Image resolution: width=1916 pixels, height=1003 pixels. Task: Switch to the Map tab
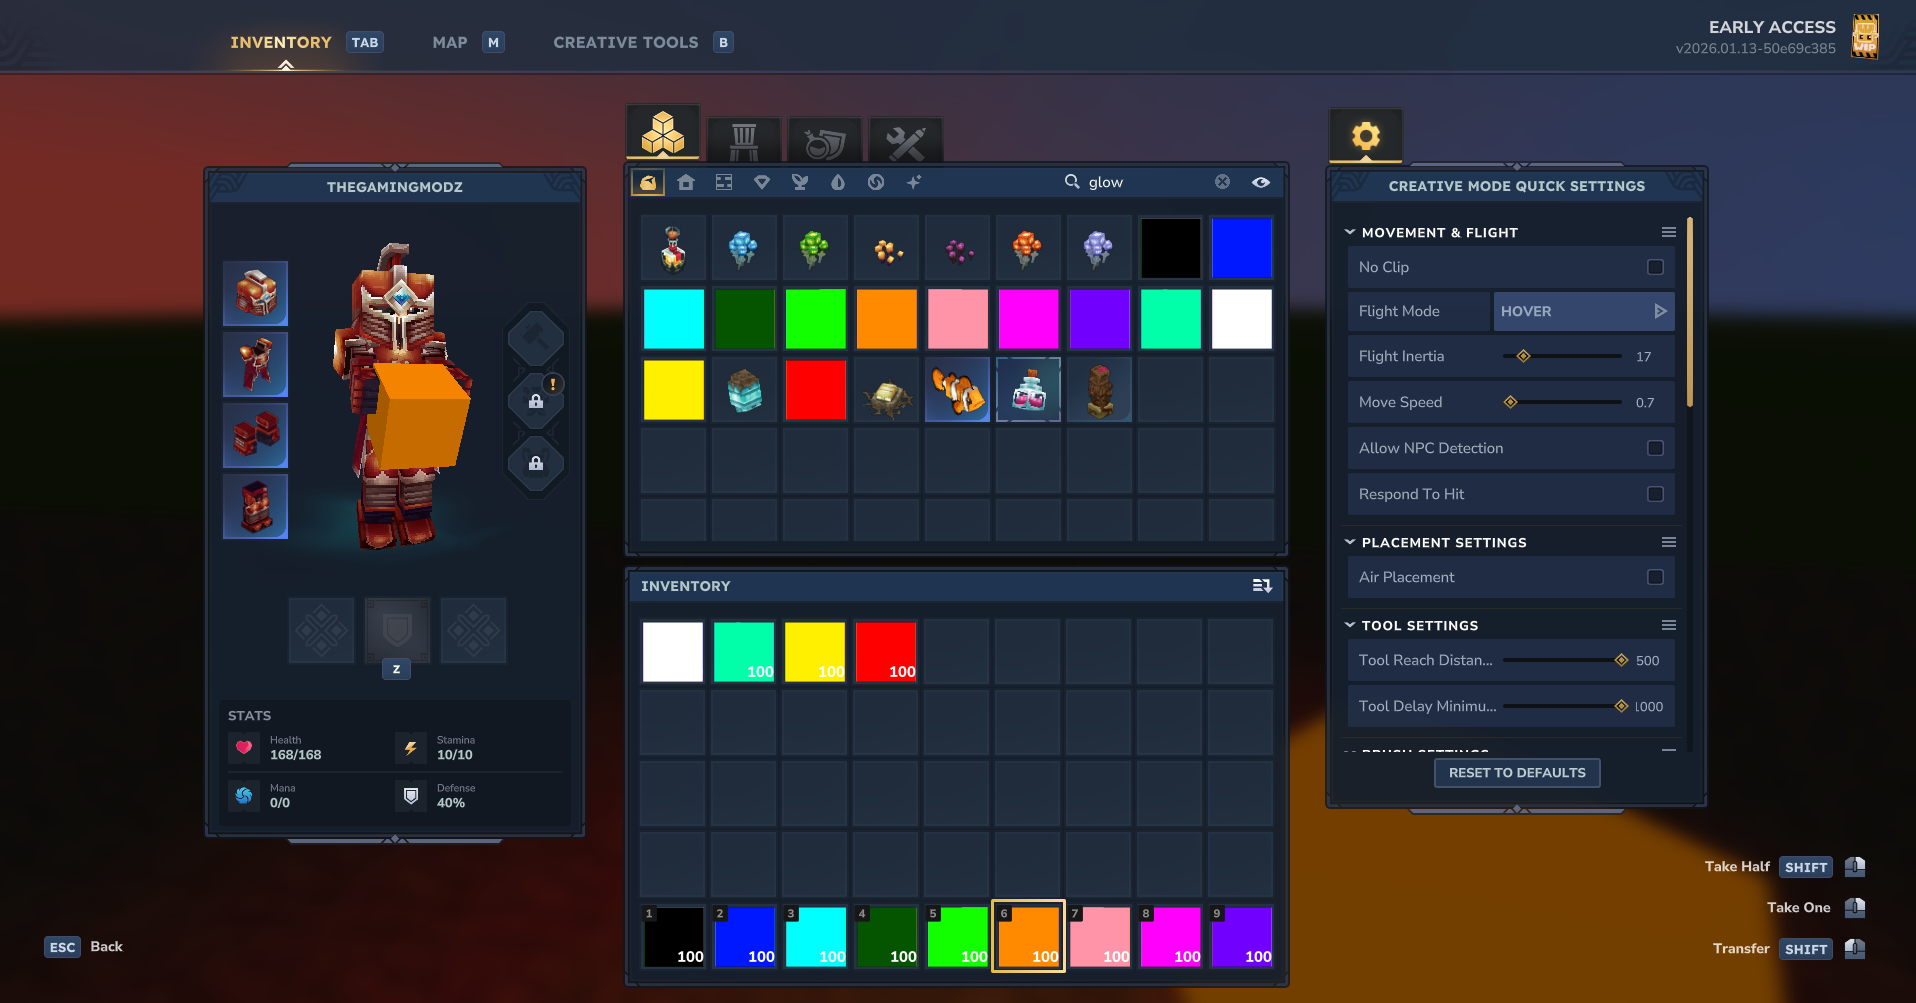tap(450, 42)
